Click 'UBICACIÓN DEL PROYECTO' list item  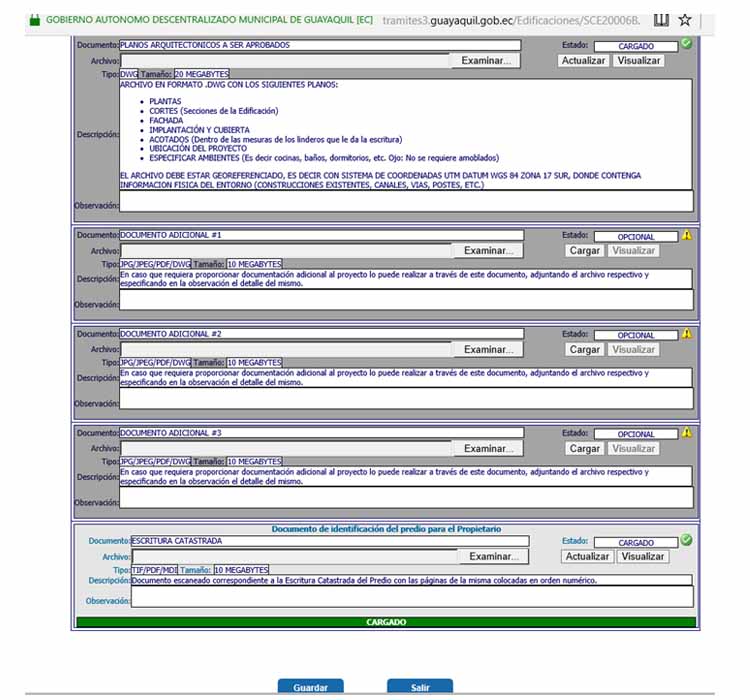coord(198,148)
